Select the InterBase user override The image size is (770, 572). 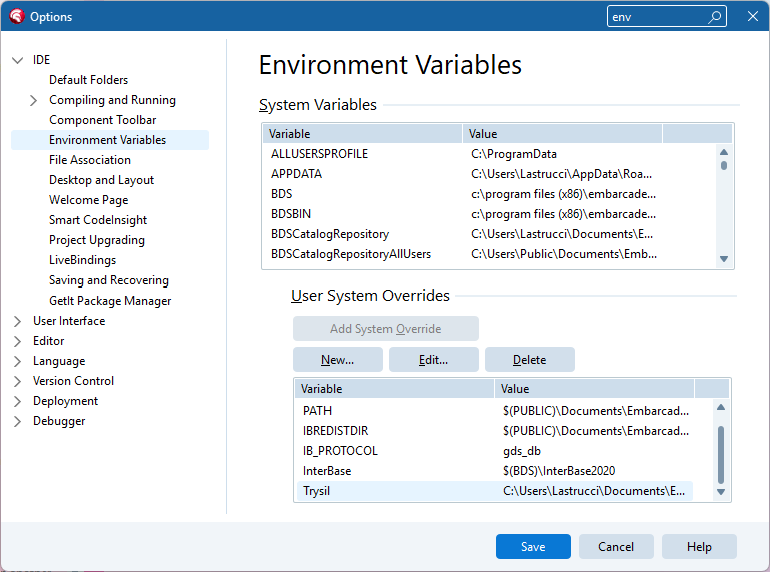(x=495, y=471)
